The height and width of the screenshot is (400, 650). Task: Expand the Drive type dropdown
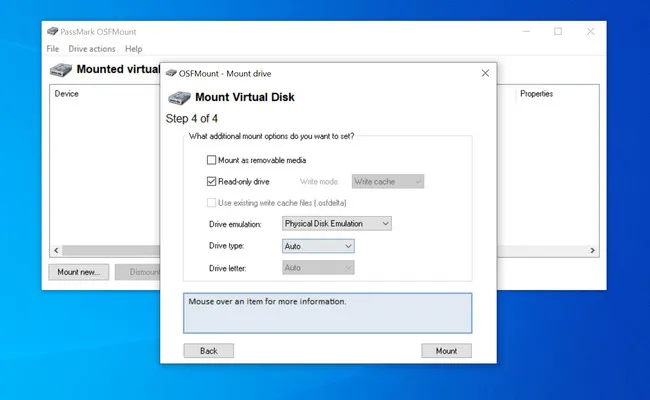318,246
